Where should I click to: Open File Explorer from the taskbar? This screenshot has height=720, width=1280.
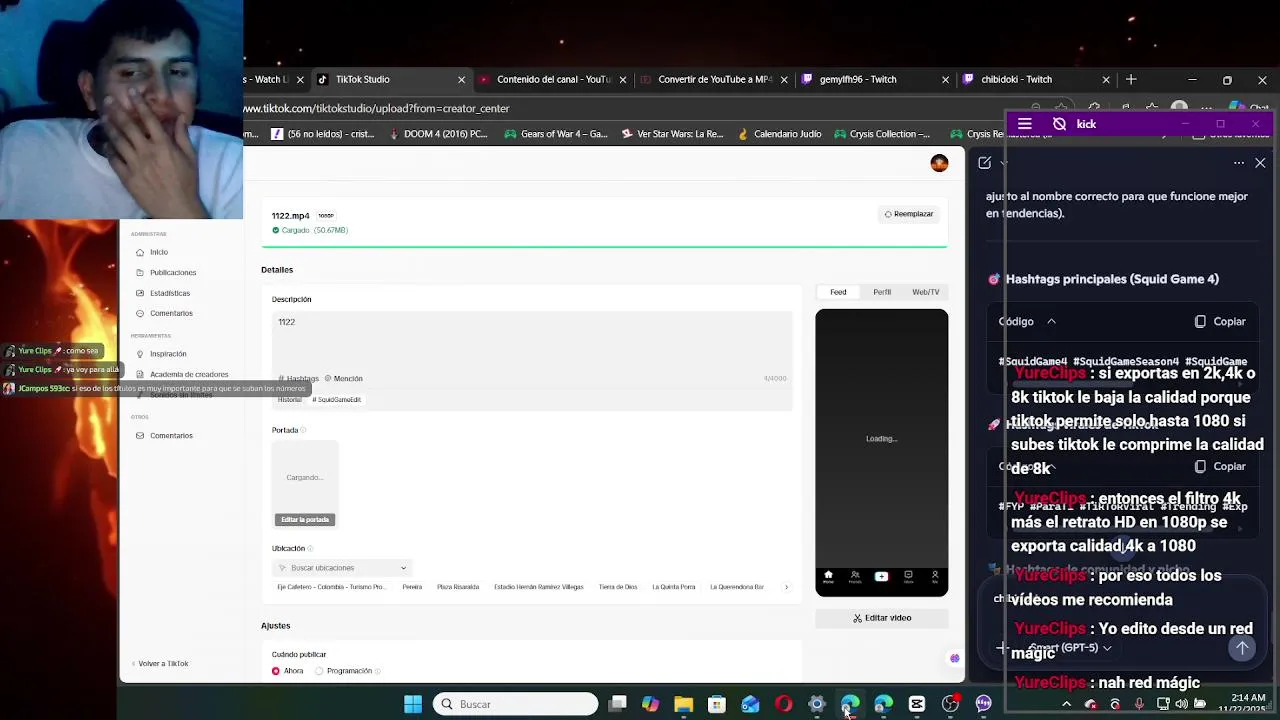(684, 704)
